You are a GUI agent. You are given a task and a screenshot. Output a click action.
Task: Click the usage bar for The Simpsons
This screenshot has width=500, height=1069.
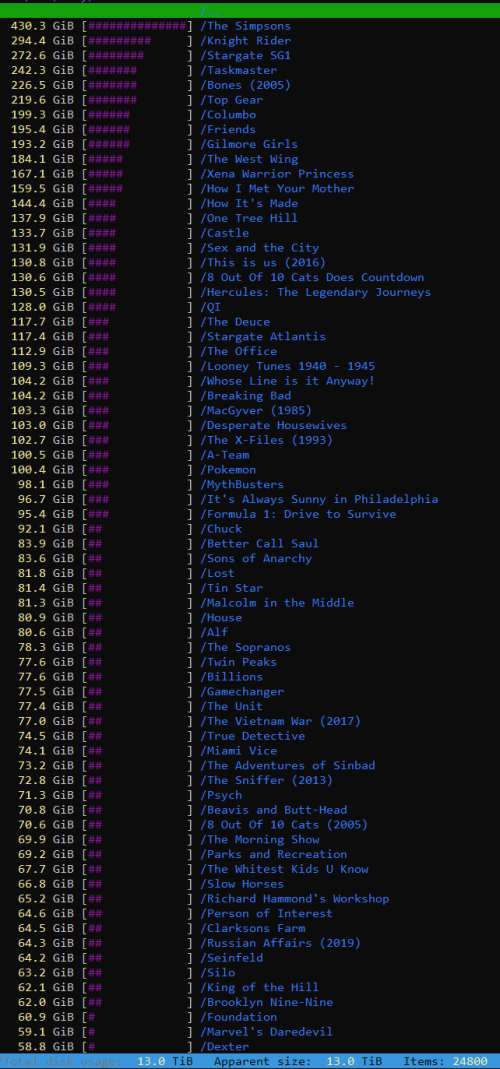(x=137, y=26)
